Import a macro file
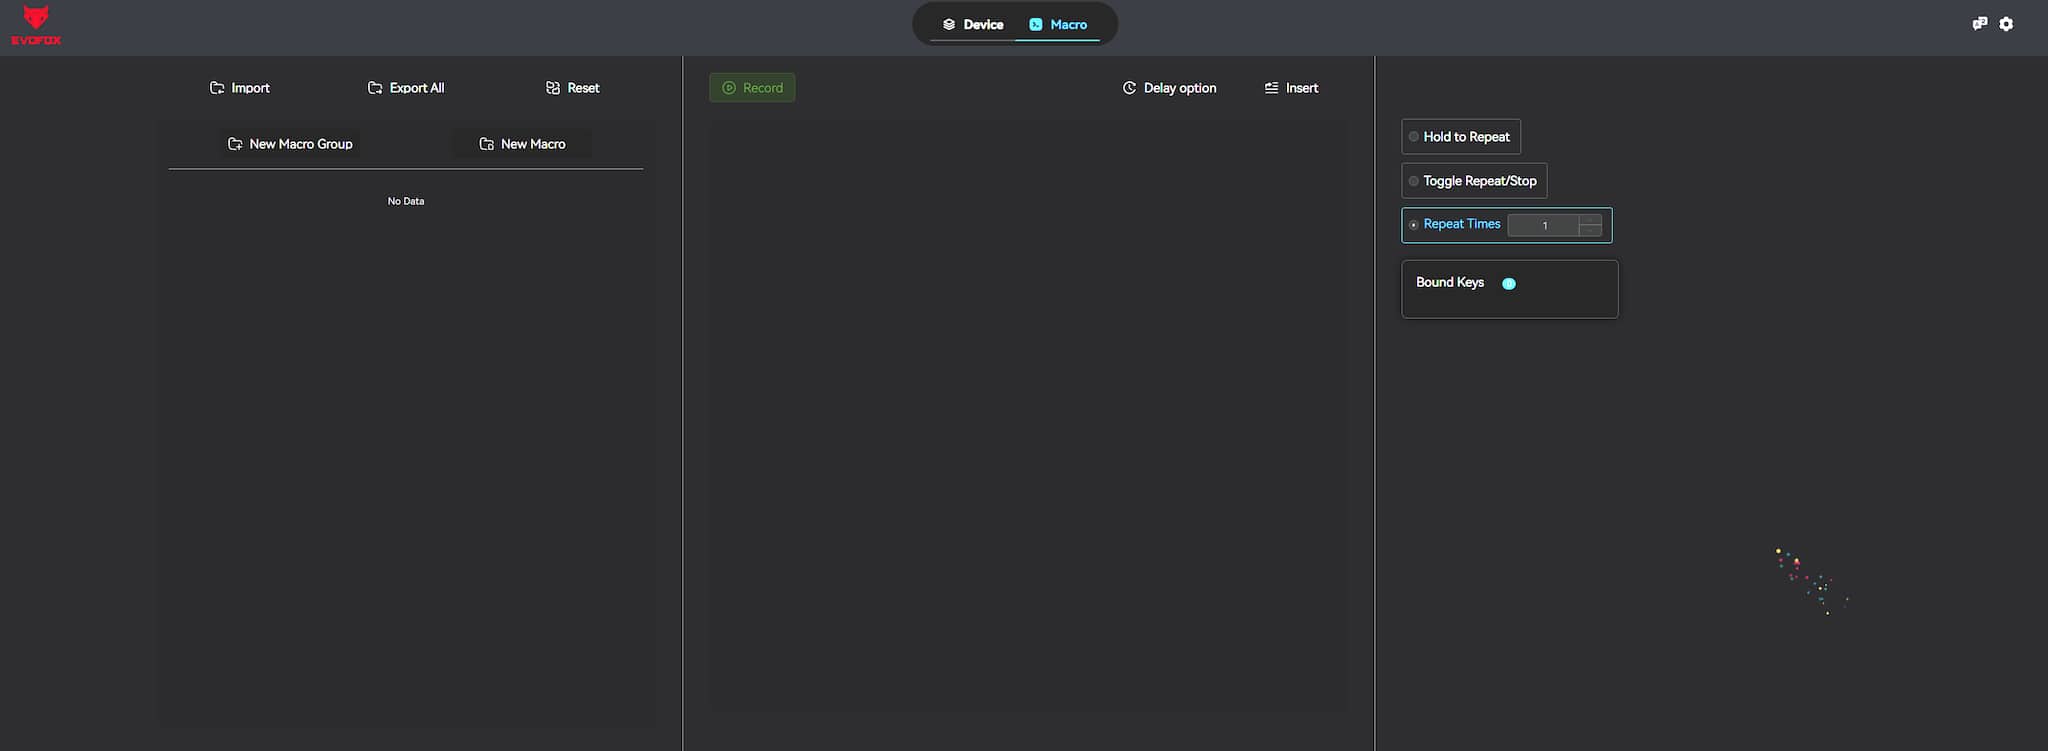 pyautogui.click(x=240, y=88)
